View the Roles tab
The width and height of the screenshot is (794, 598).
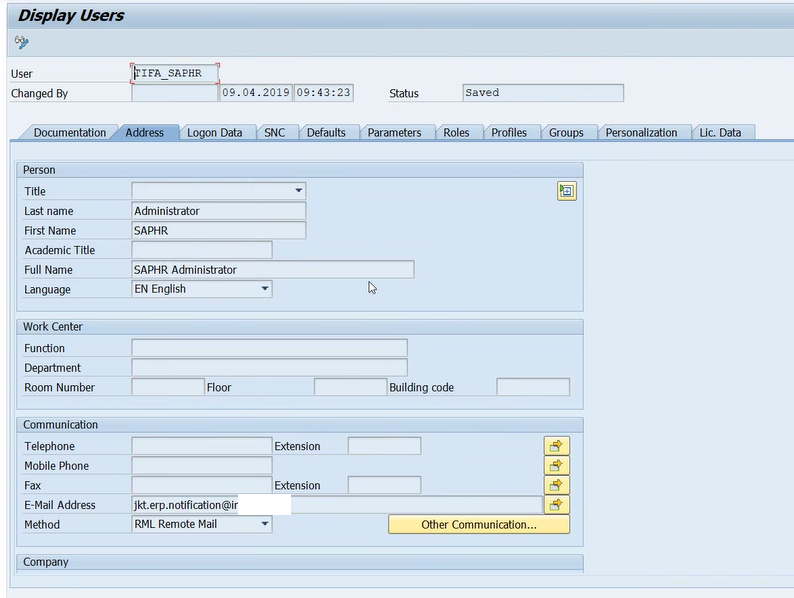tap(456, 133)
